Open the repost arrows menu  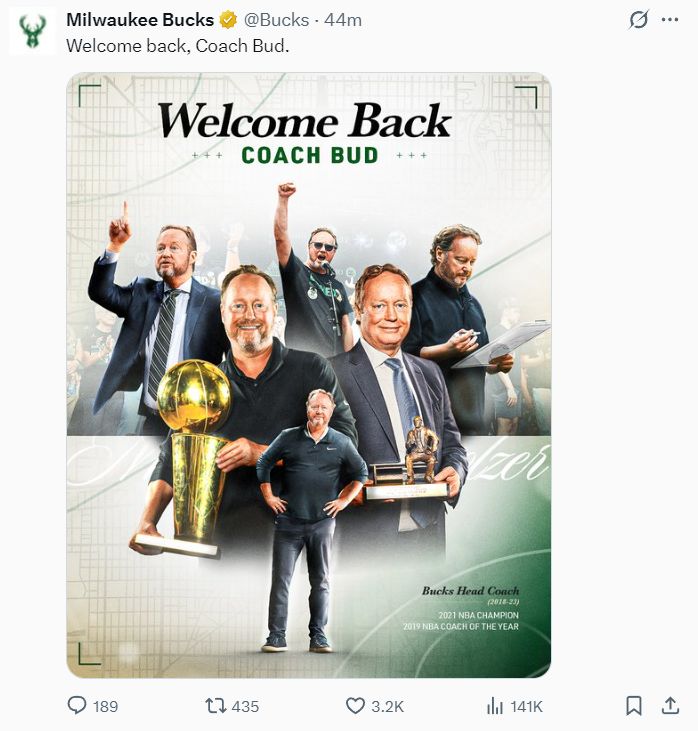coord(214,706)
